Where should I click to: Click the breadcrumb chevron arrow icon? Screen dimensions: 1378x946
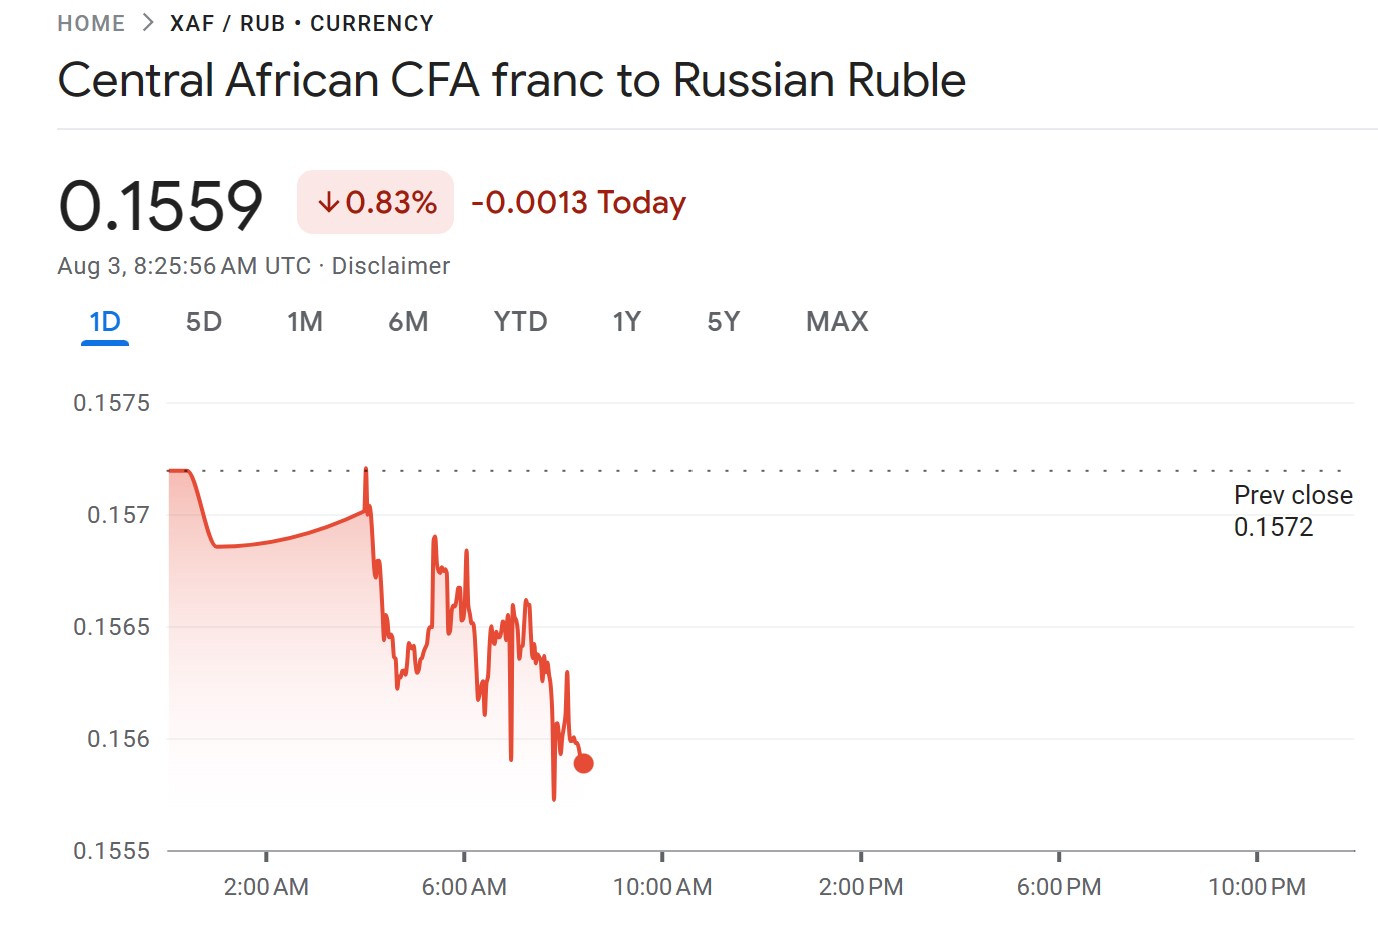(x=148, y=23)
